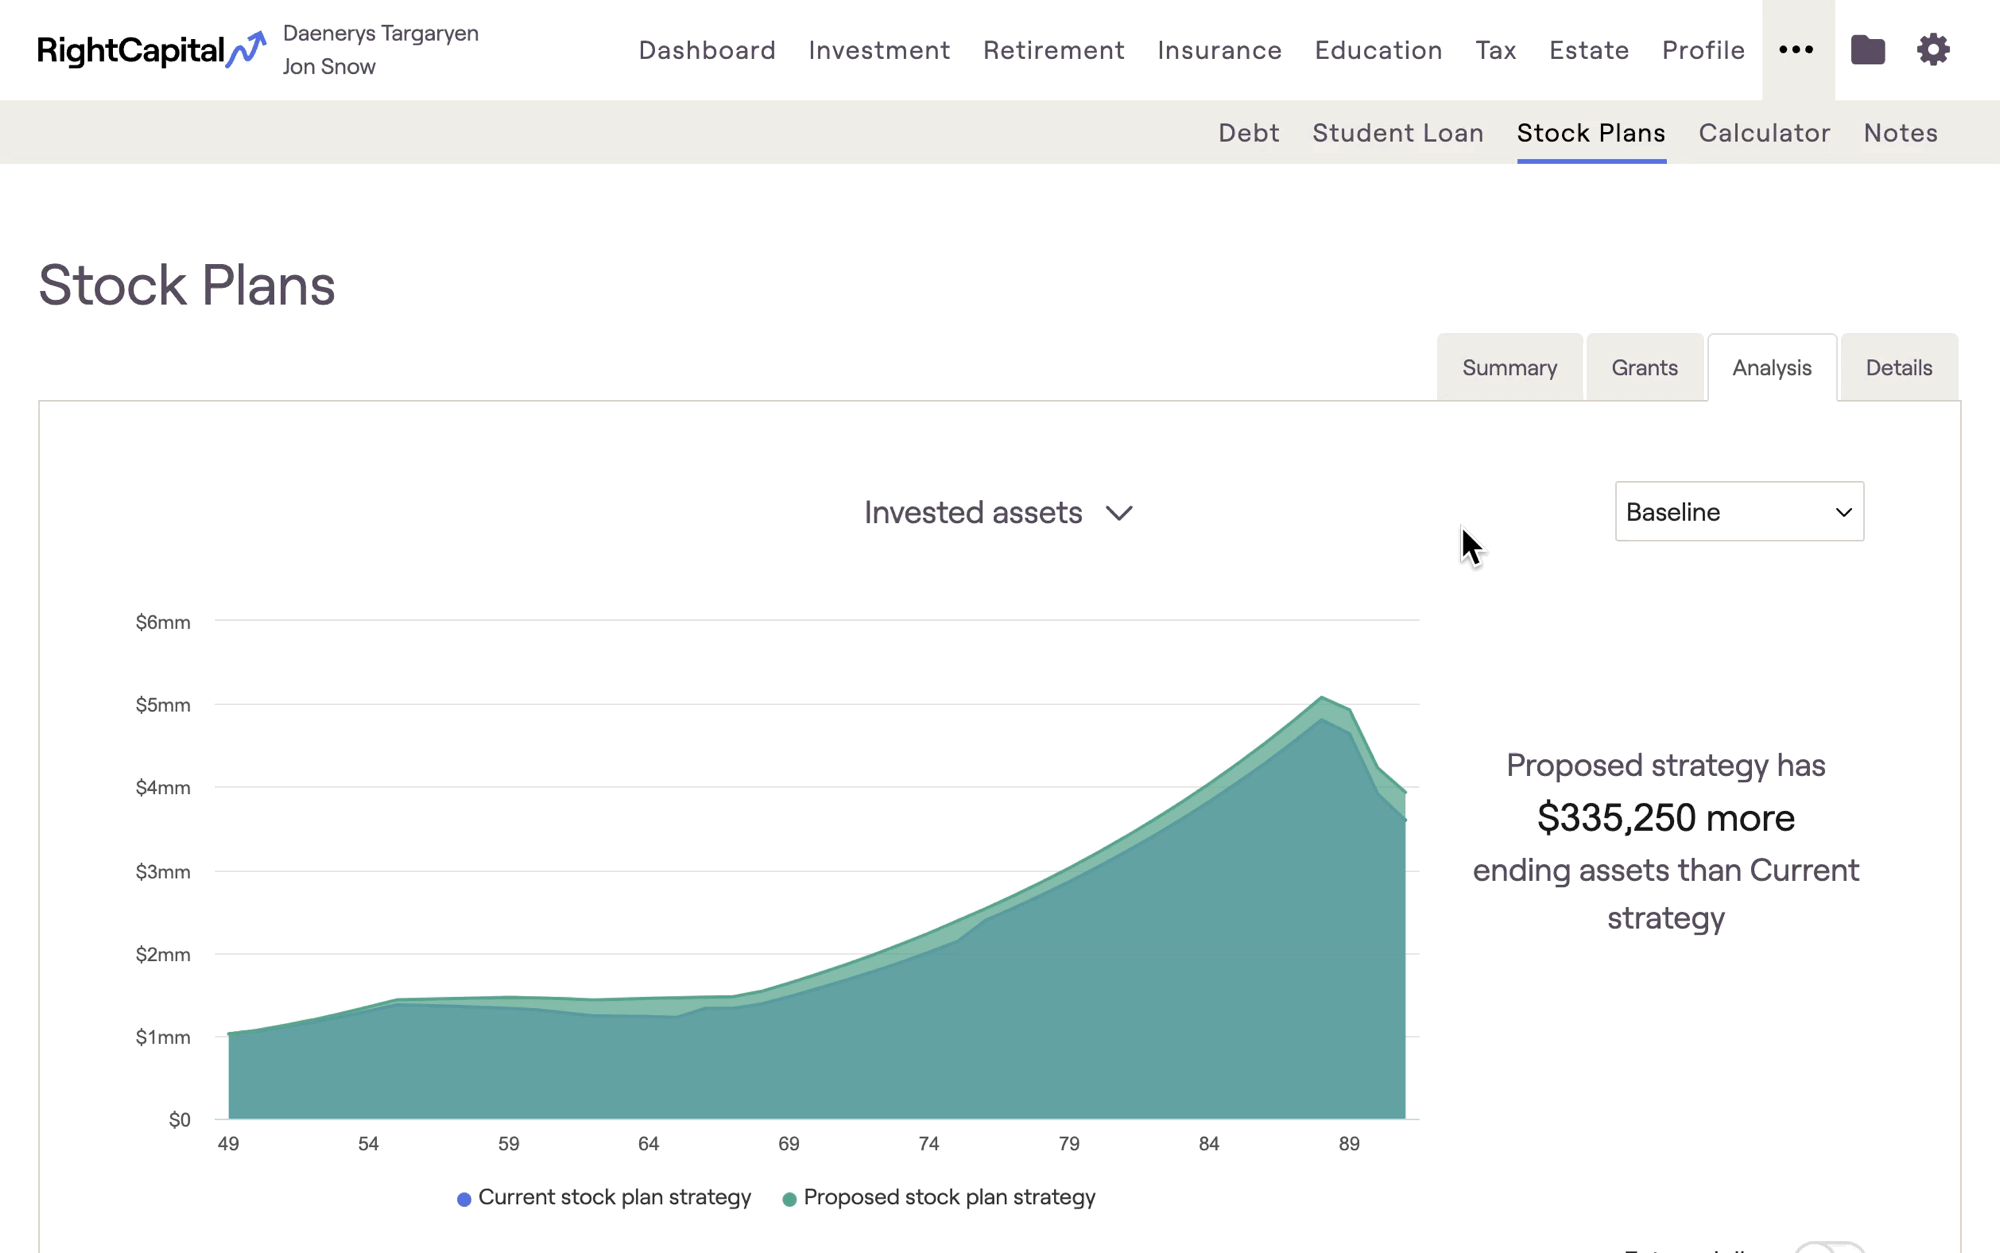Open the Calculator subpage
2000x1253 pixels.
[x=1764, y=133]
